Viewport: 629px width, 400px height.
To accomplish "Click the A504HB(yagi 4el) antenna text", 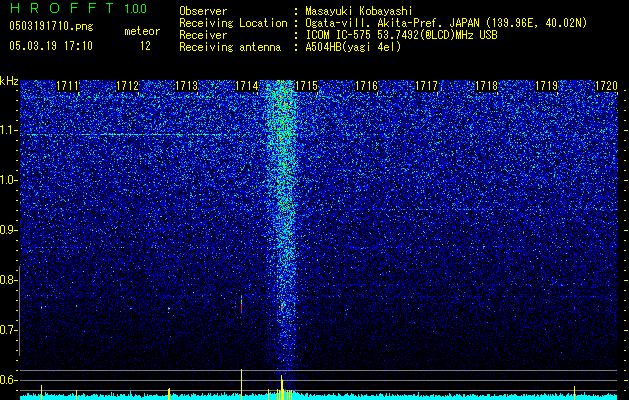I will click(x=353, y=47).
